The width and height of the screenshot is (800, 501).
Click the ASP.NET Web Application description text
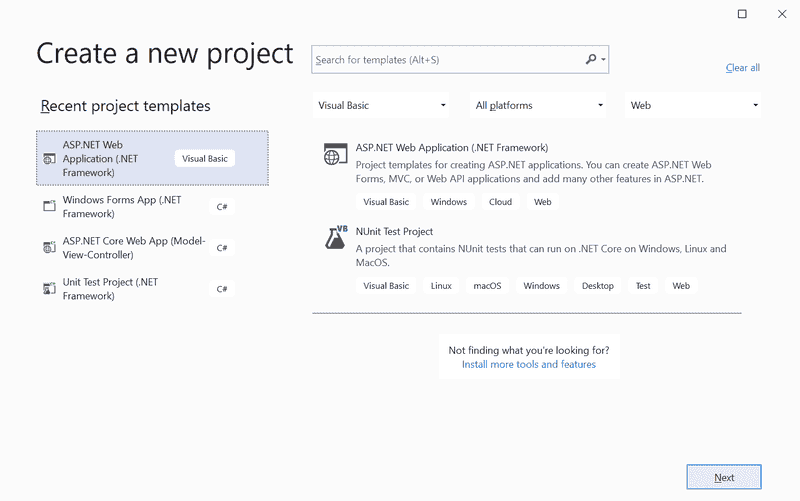click(x=533, y=172)
